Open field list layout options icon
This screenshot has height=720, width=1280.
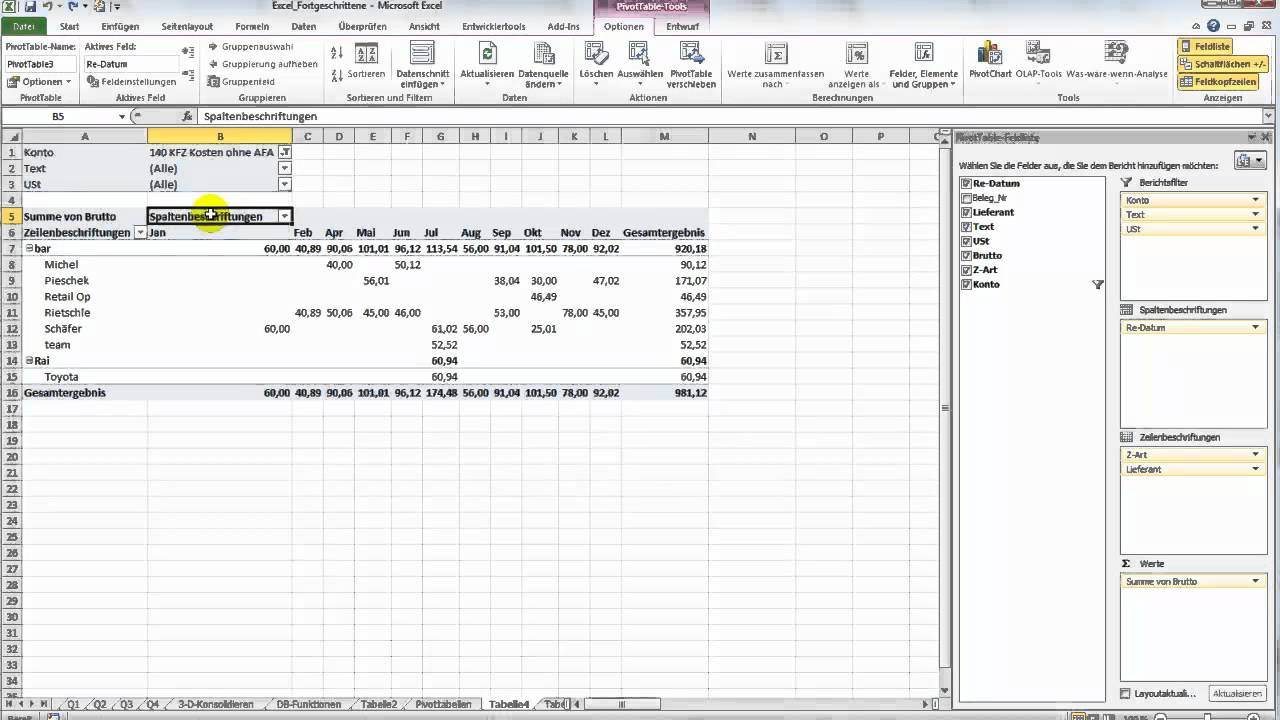(1250, 161)
